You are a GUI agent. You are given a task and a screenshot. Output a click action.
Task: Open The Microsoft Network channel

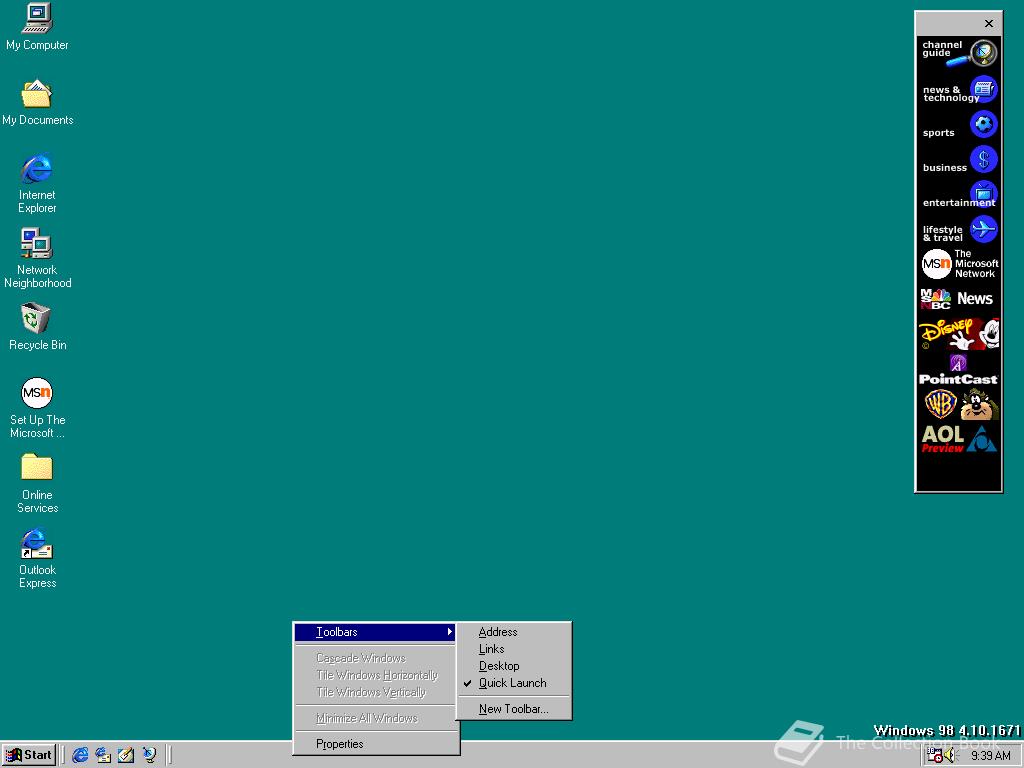click(959, 264)
